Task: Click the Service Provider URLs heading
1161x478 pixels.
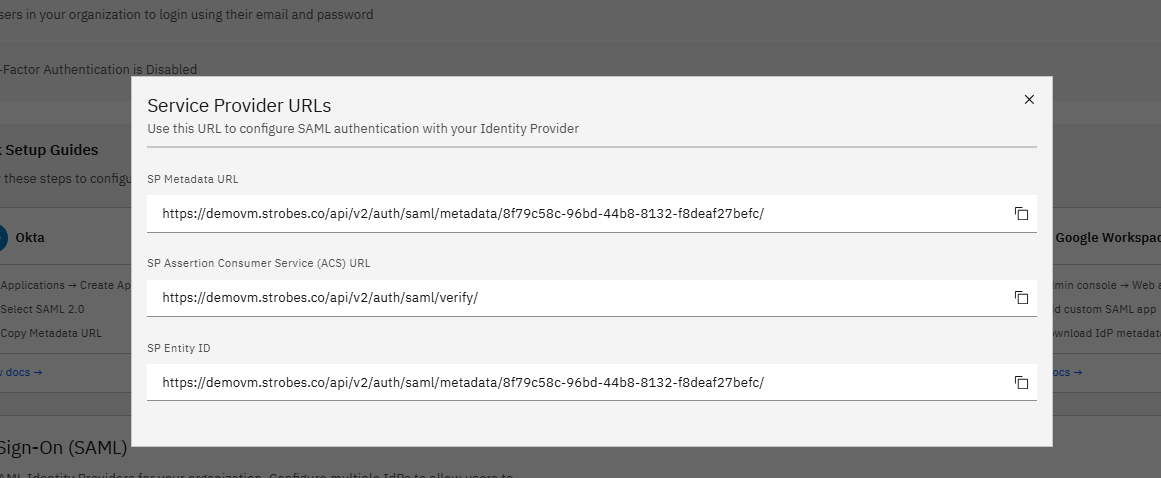Action: (239, 105)
